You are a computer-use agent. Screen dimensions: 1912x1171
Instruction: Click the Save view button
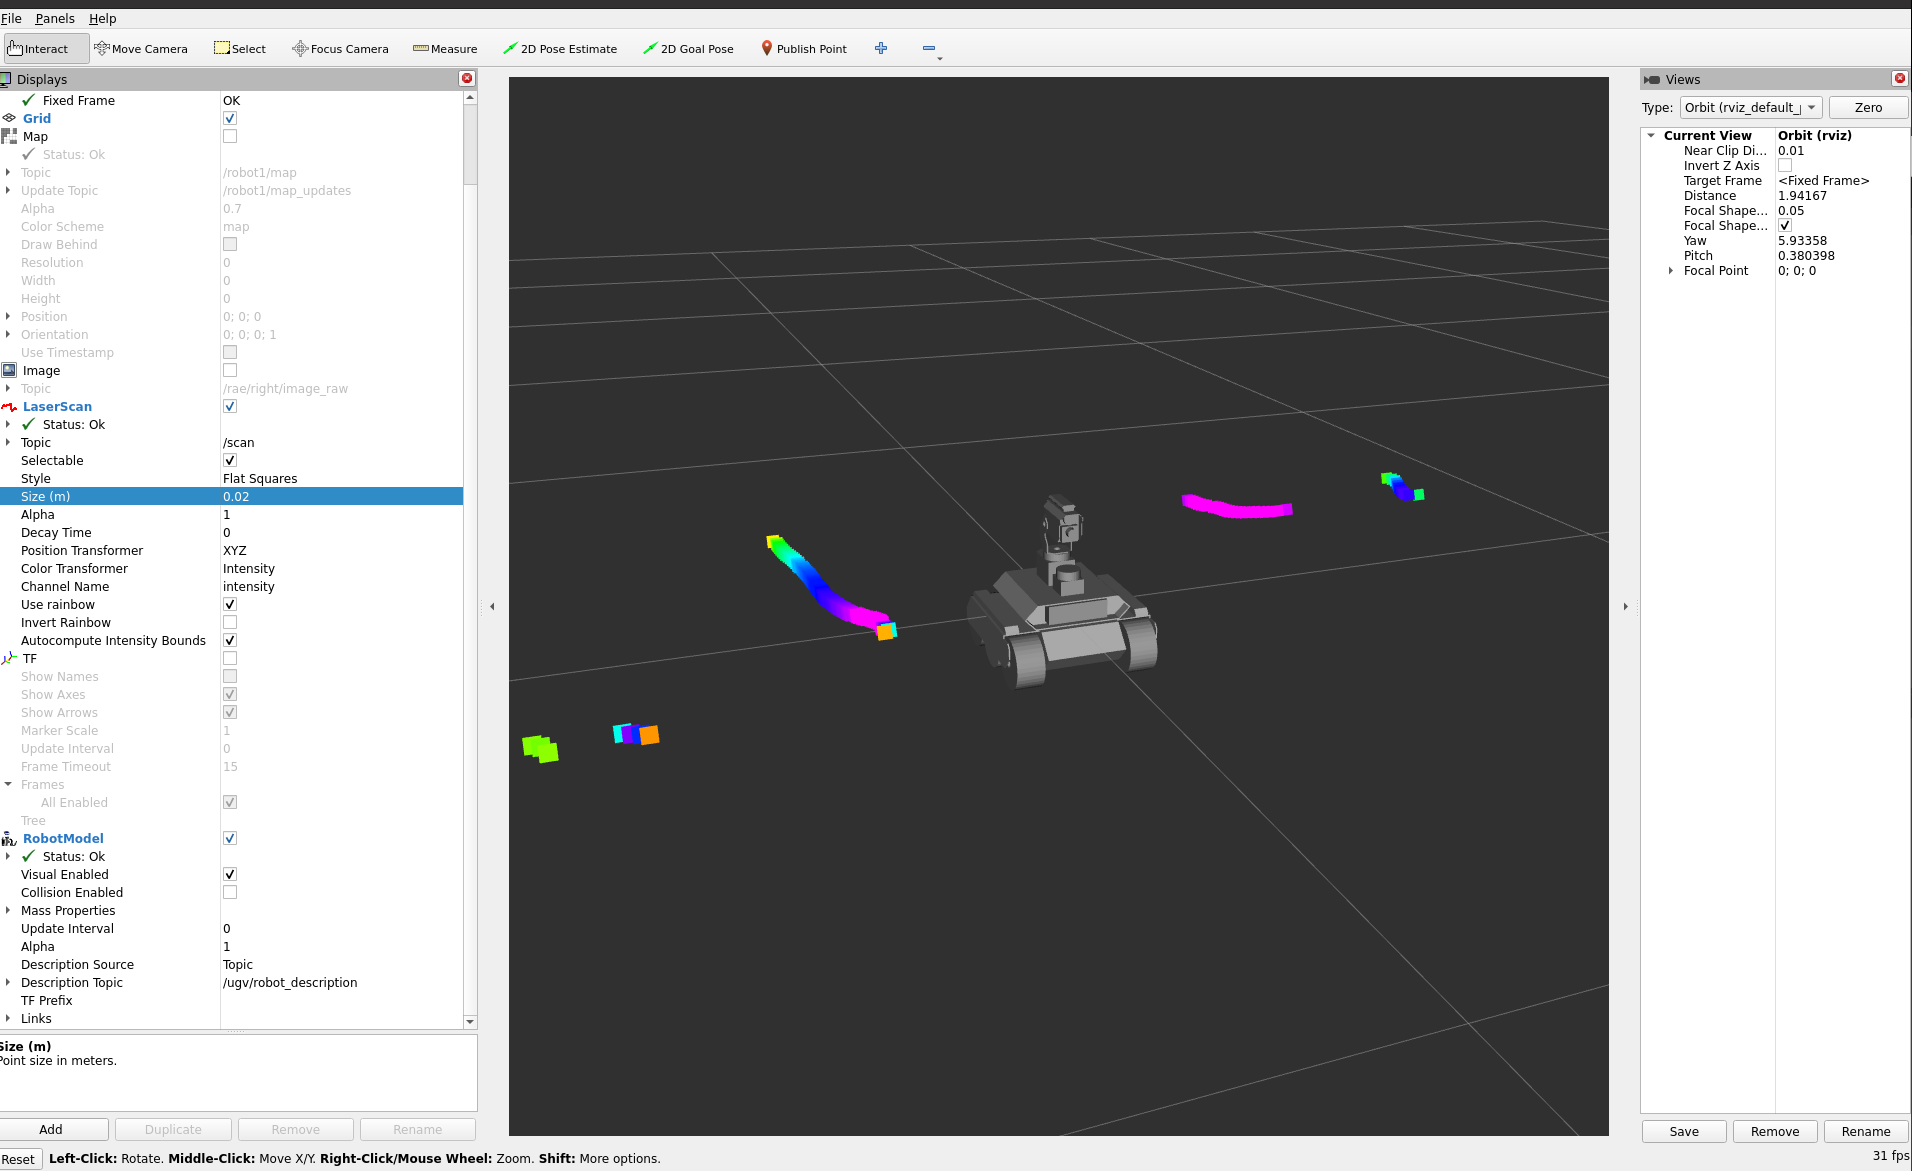click(1684, 1131)
